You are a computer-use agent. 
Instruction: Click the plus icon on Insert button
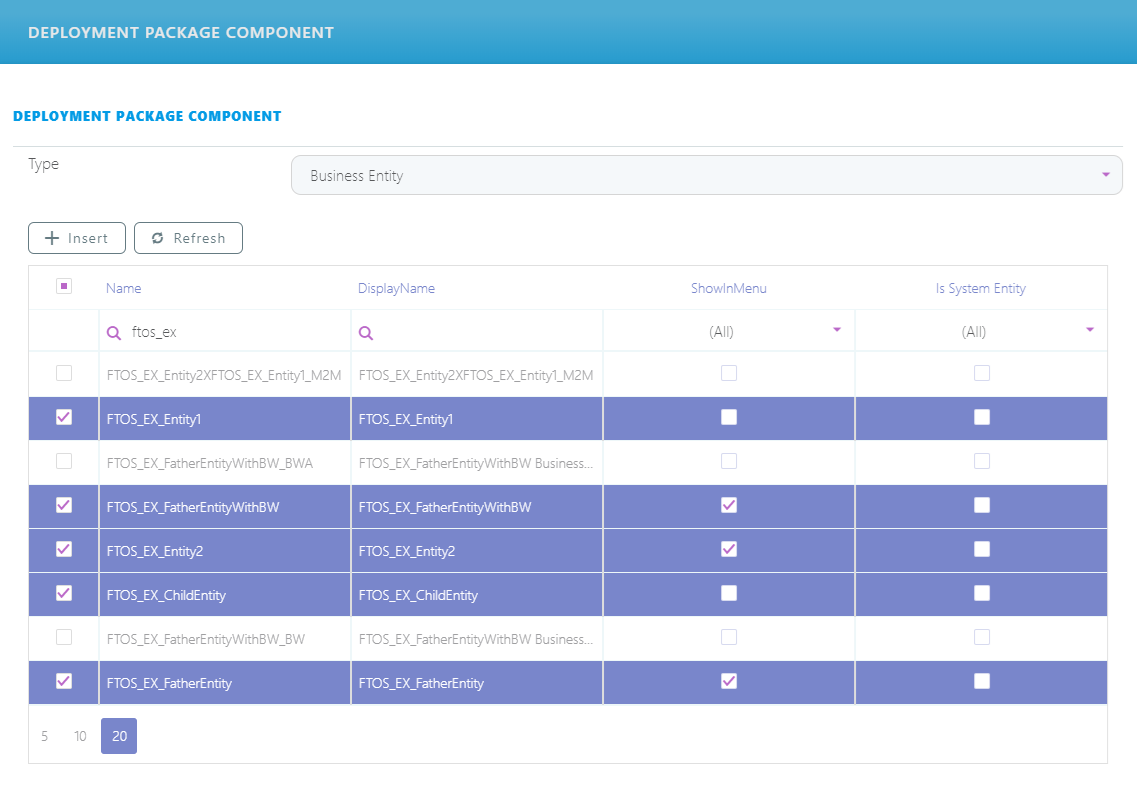(x=53, y=238)
